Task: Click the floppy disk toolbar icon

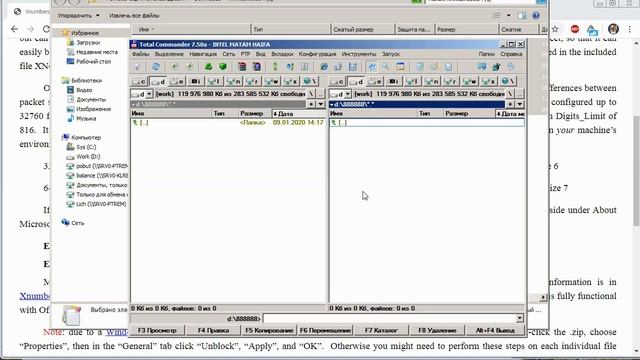Action: click(353, 67)
